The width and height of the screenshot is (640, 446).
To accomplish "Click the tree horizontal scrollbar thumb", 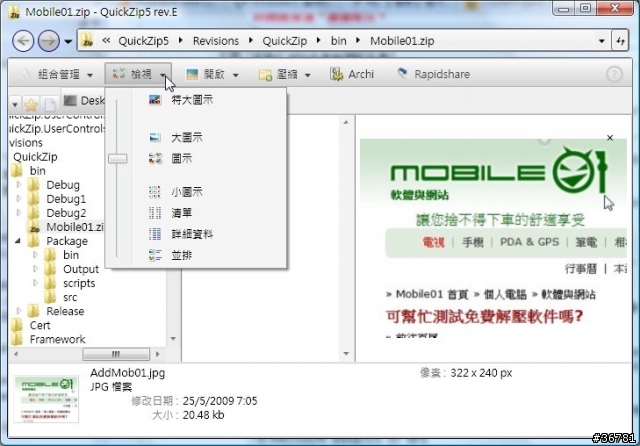I will pos(116,354).
